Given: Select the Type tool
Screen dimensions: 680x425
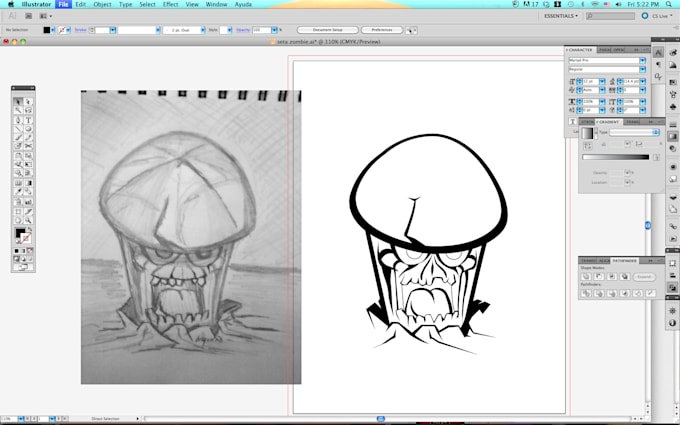Looking at the screenshot, I should pyautogui.click(x=28, y=120).
